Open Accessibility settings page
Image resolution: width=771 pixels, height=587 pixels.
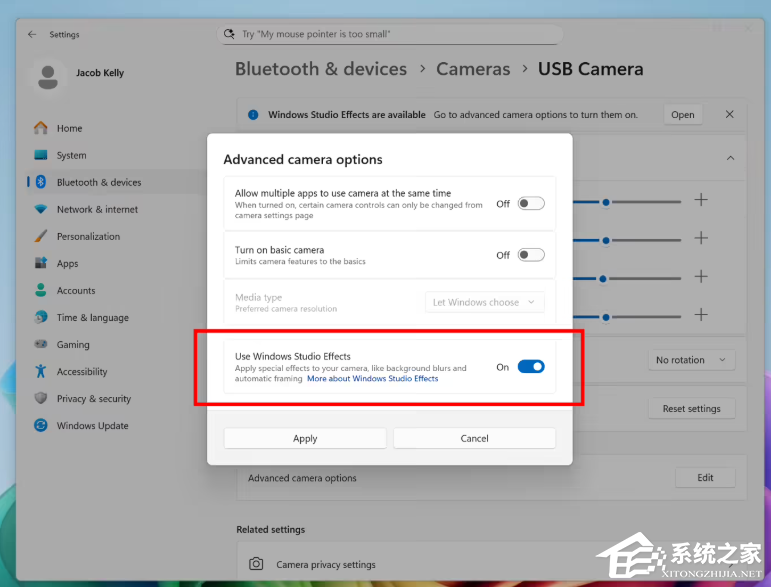coord(117,371)
